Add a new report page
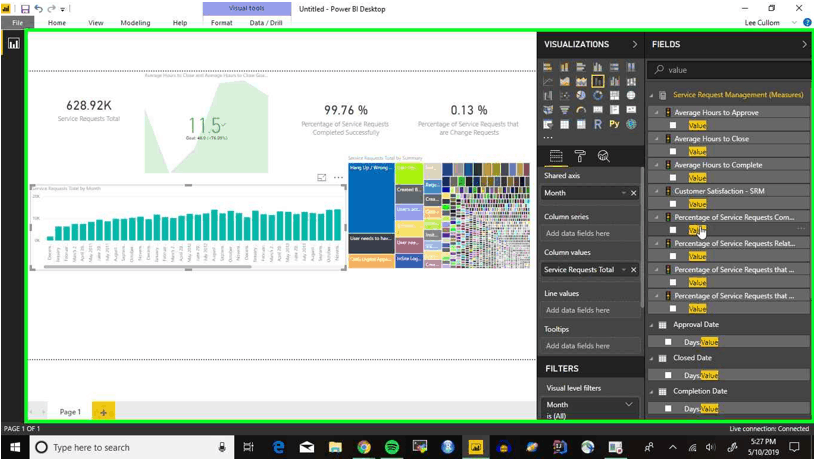 point(103,412)
